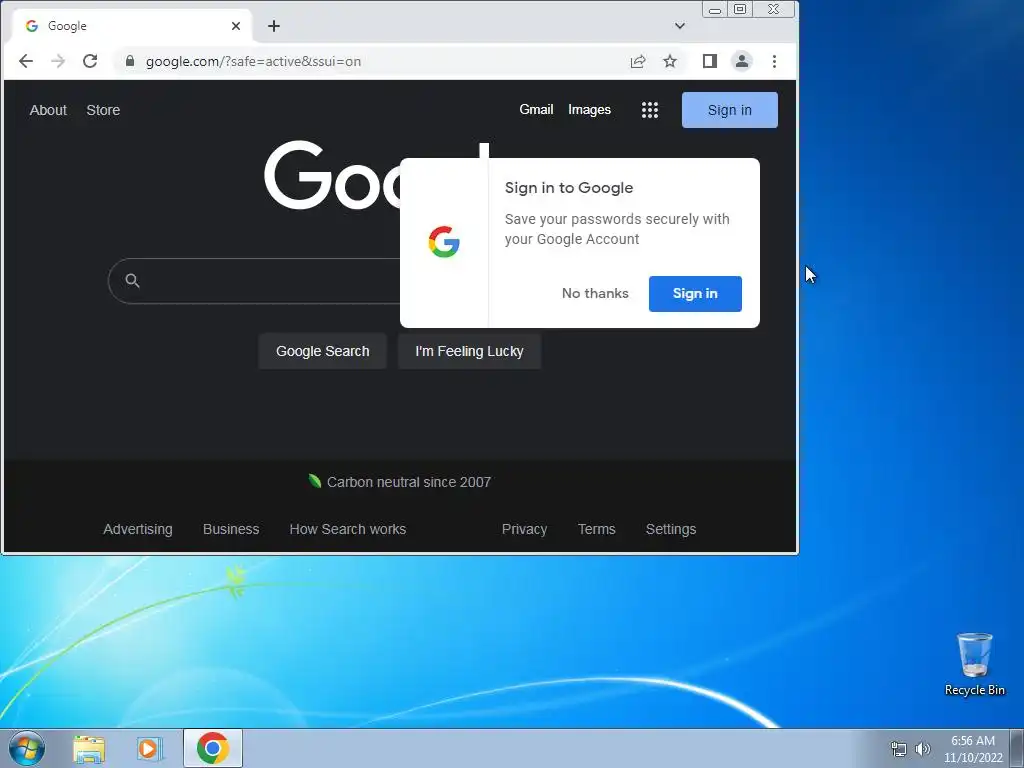Screen dimensions: 1024x768
Task: Open the Privacy footer link
Action: pyautogui.click(x=524, y=529)
